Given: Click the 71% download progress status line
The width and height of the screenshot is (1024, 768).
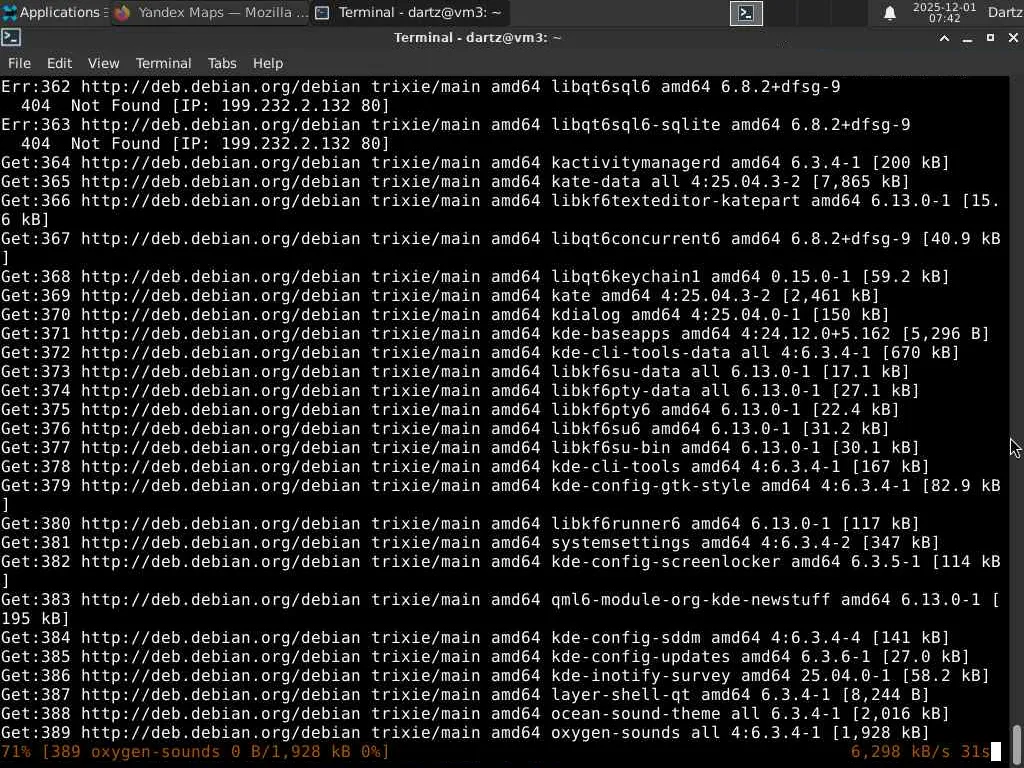Looking at the screenshot, I should pyautogui.click(x=195, y=752).
